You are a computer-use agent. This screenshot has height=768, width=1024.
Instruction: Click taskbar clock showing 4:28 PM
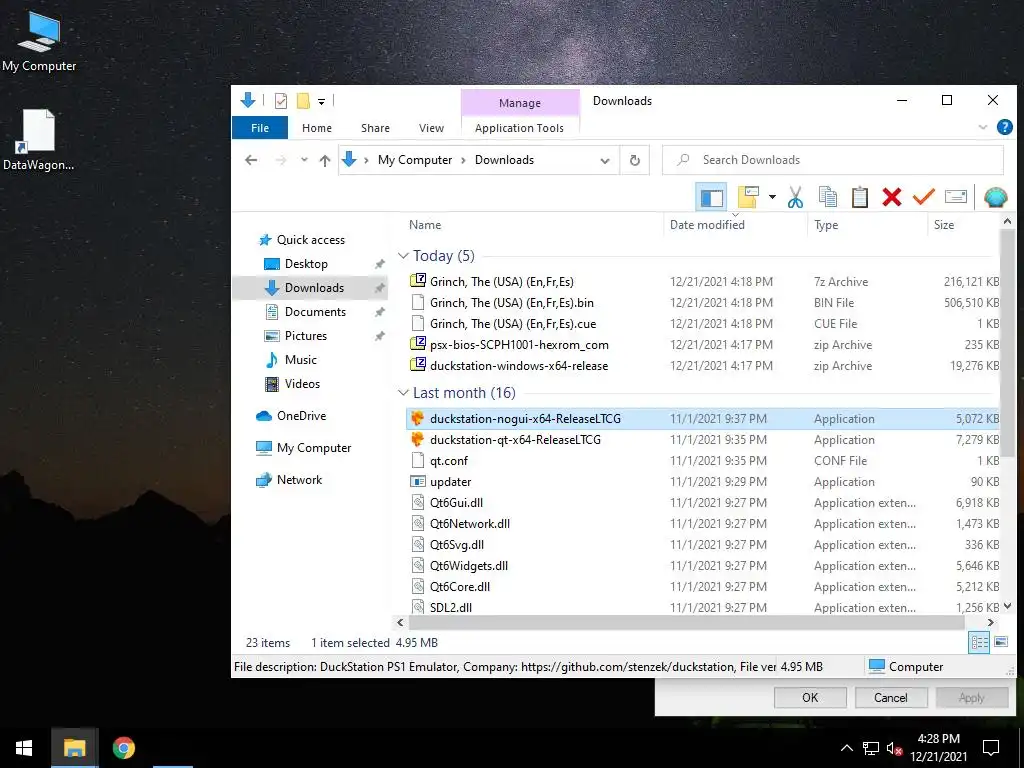(938, 748)
